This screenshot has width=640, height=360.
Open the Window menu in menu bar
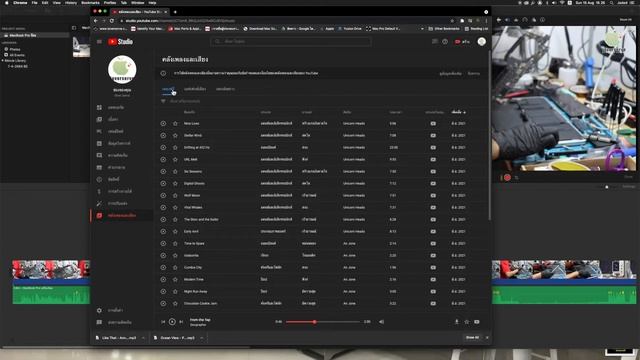click(138, 2)
